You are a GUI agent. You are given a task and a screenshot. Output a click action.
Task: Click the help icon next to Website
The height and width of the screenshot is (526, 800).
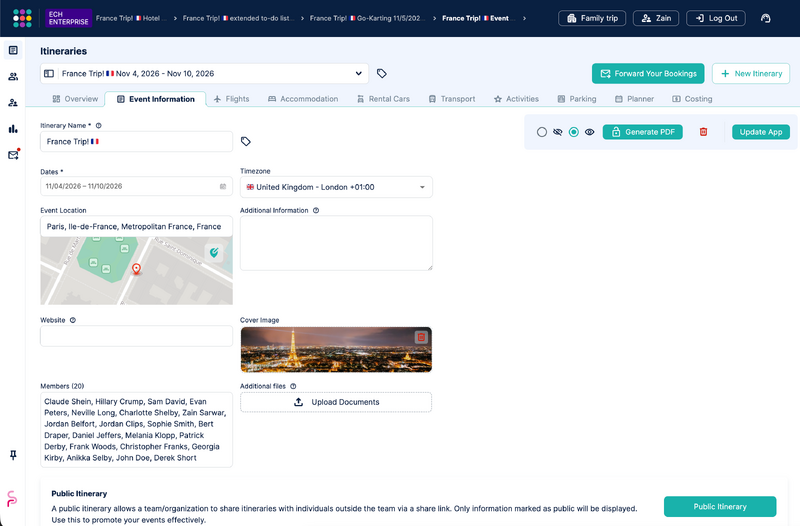(x=72, y=320)
